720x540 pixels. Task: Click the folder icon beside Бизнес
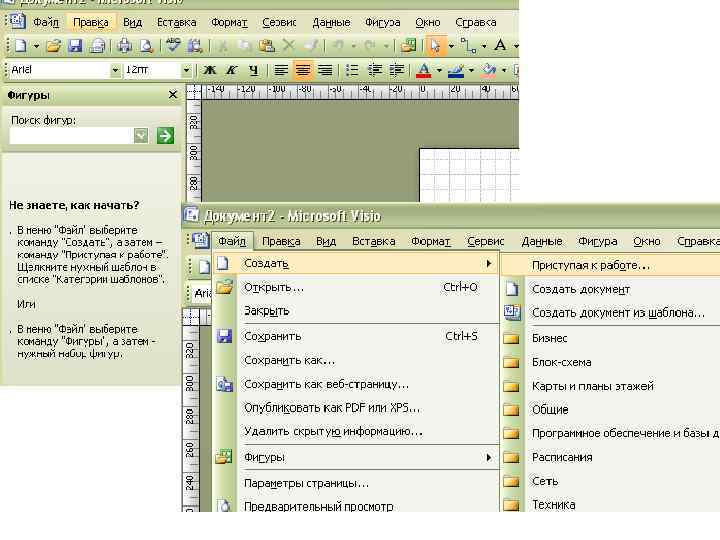pos(511,339)
